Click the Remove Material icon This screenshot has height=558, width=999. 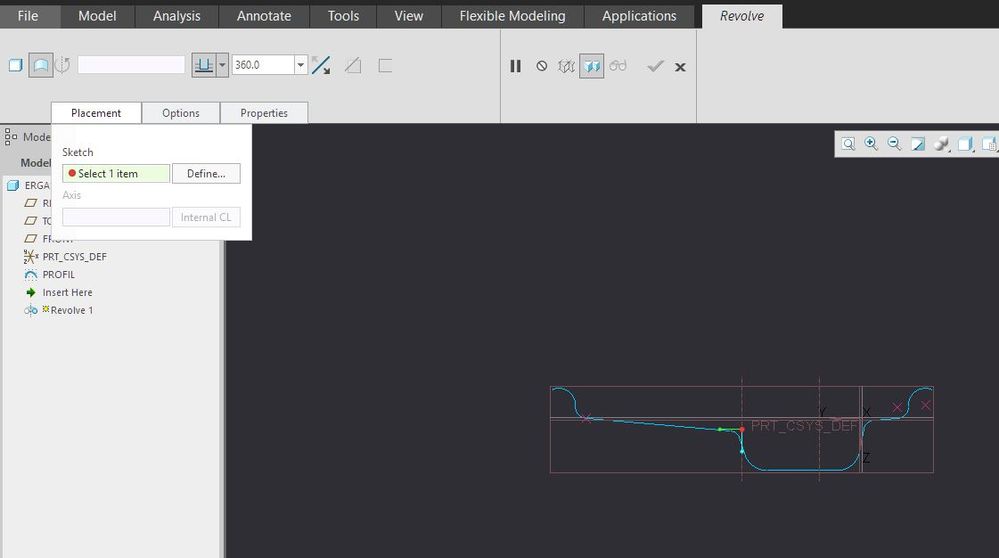point(353,65)
